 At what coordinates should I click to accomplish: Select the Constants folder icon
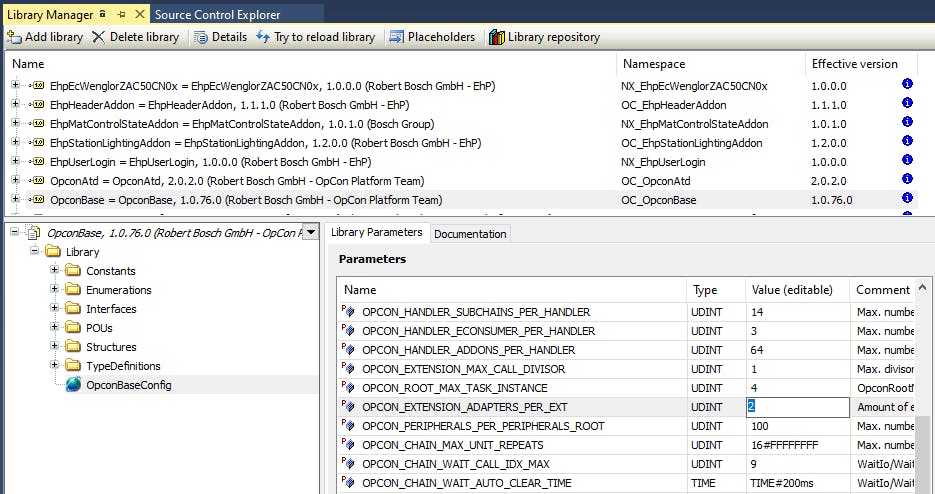73,271
